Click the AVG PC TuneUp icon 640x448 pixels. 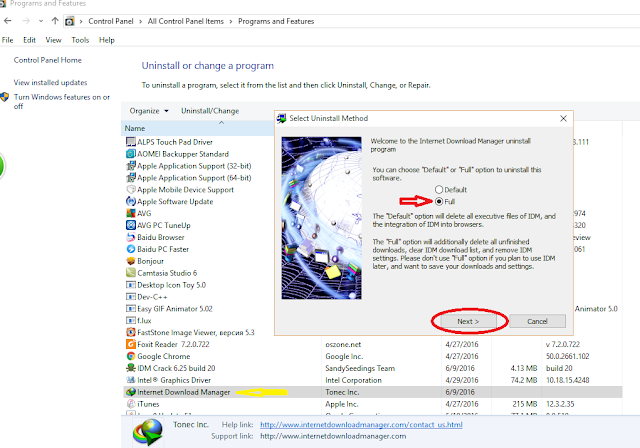pyautogui.click(x=131, y=225)
